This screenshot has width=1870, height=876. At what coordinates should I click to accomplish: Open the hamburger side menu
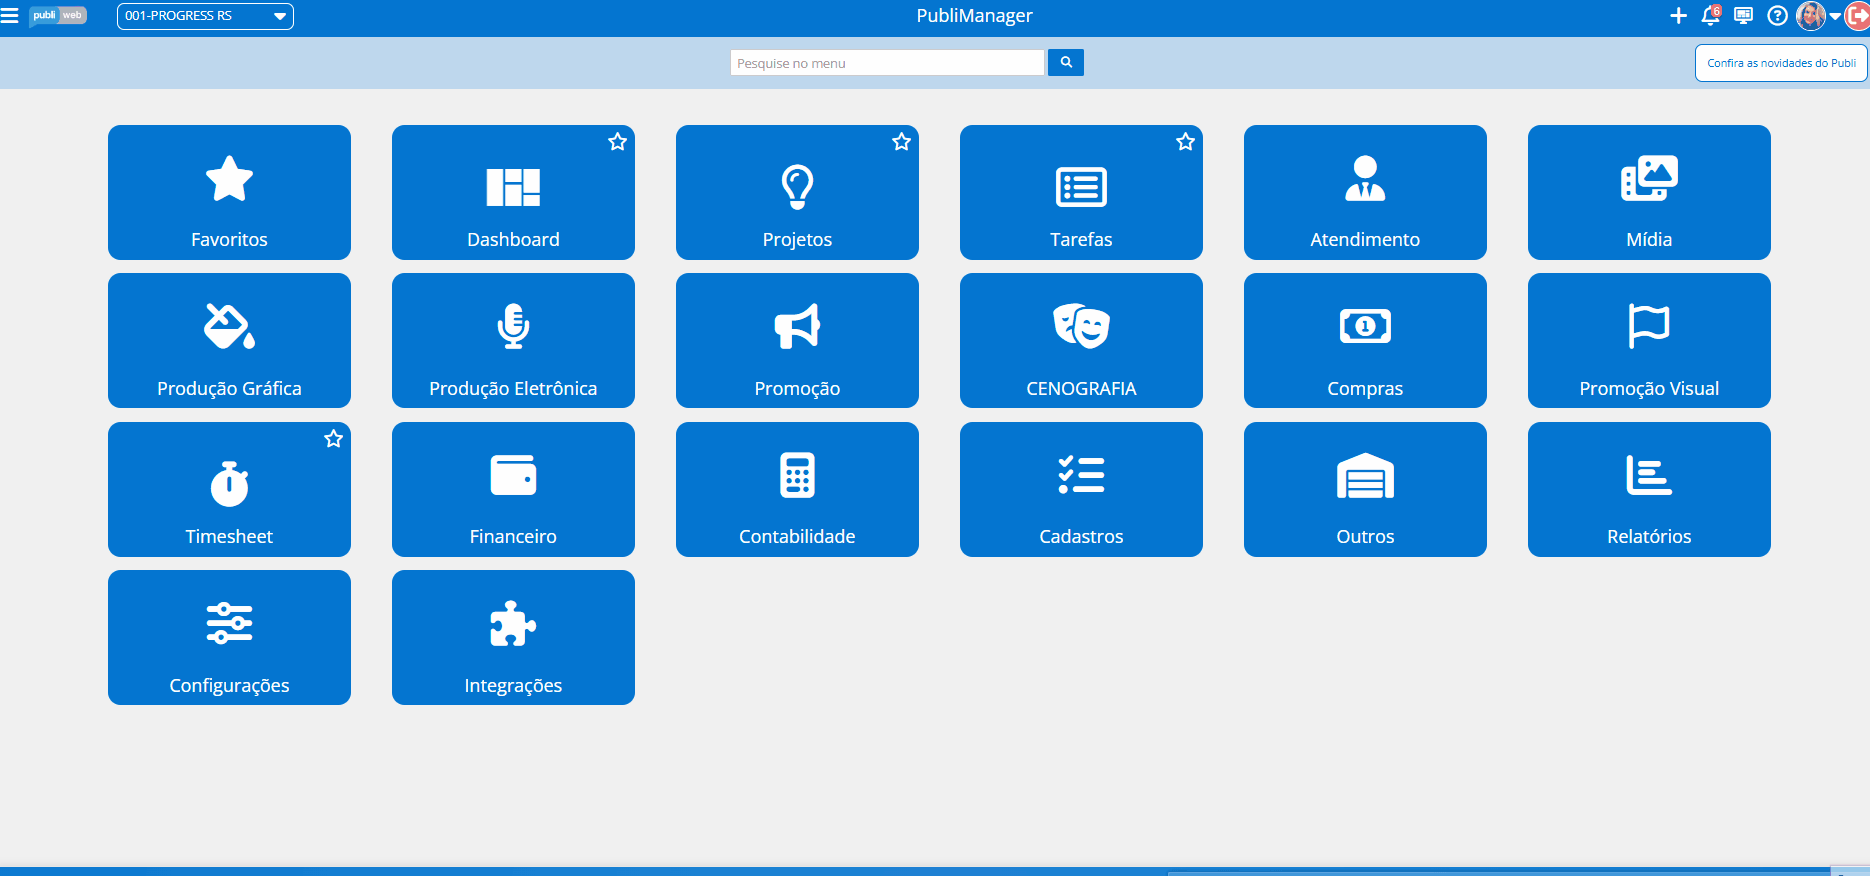(x=10, y=16)
